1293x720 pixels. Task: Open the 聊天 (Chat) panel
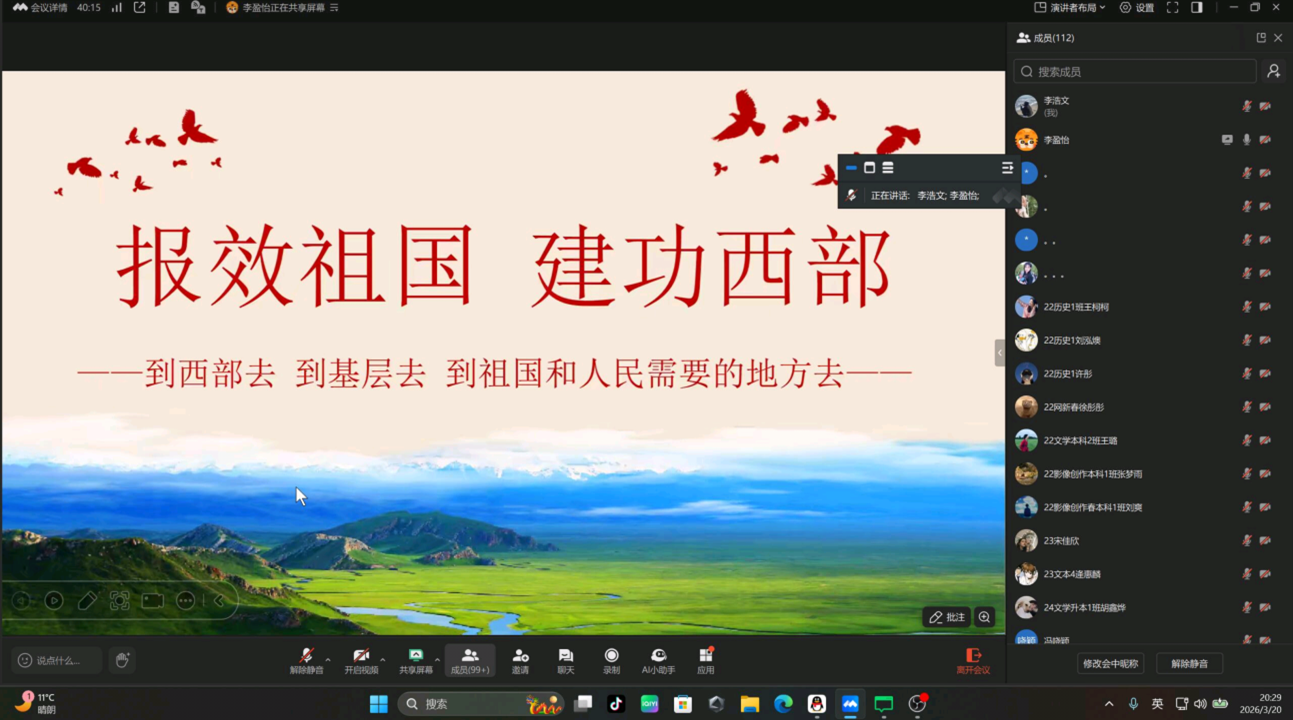pyautogui.click(x=565, y=660)
